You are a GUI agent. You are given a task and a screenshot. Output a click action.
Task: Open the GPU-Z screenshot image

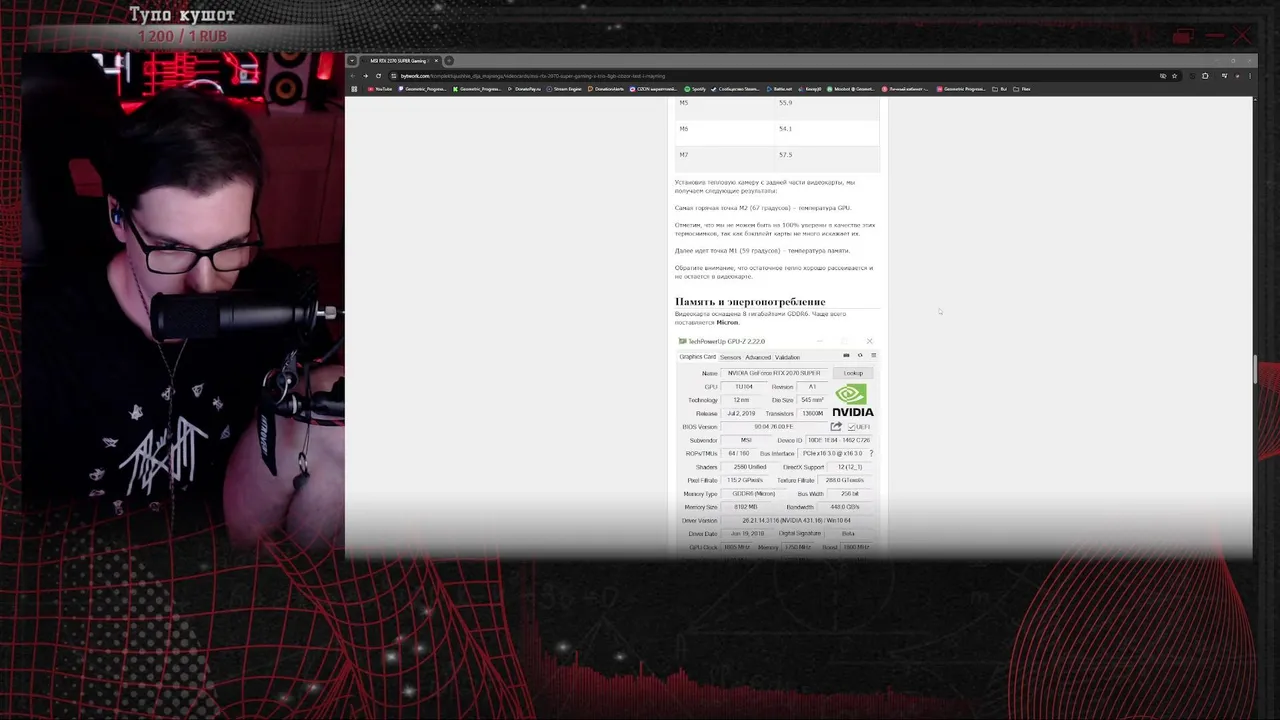(777, 444)
